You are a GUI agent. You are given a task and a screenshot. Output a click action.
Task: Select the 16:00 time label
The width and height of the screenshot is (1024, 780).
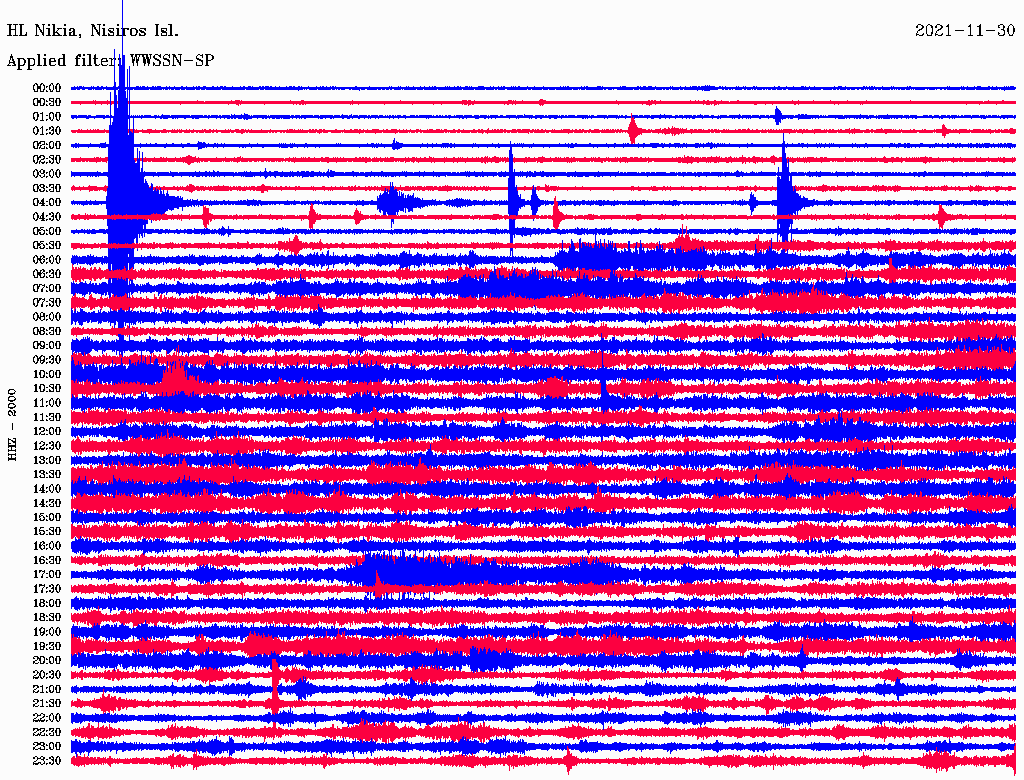[47, 546]
